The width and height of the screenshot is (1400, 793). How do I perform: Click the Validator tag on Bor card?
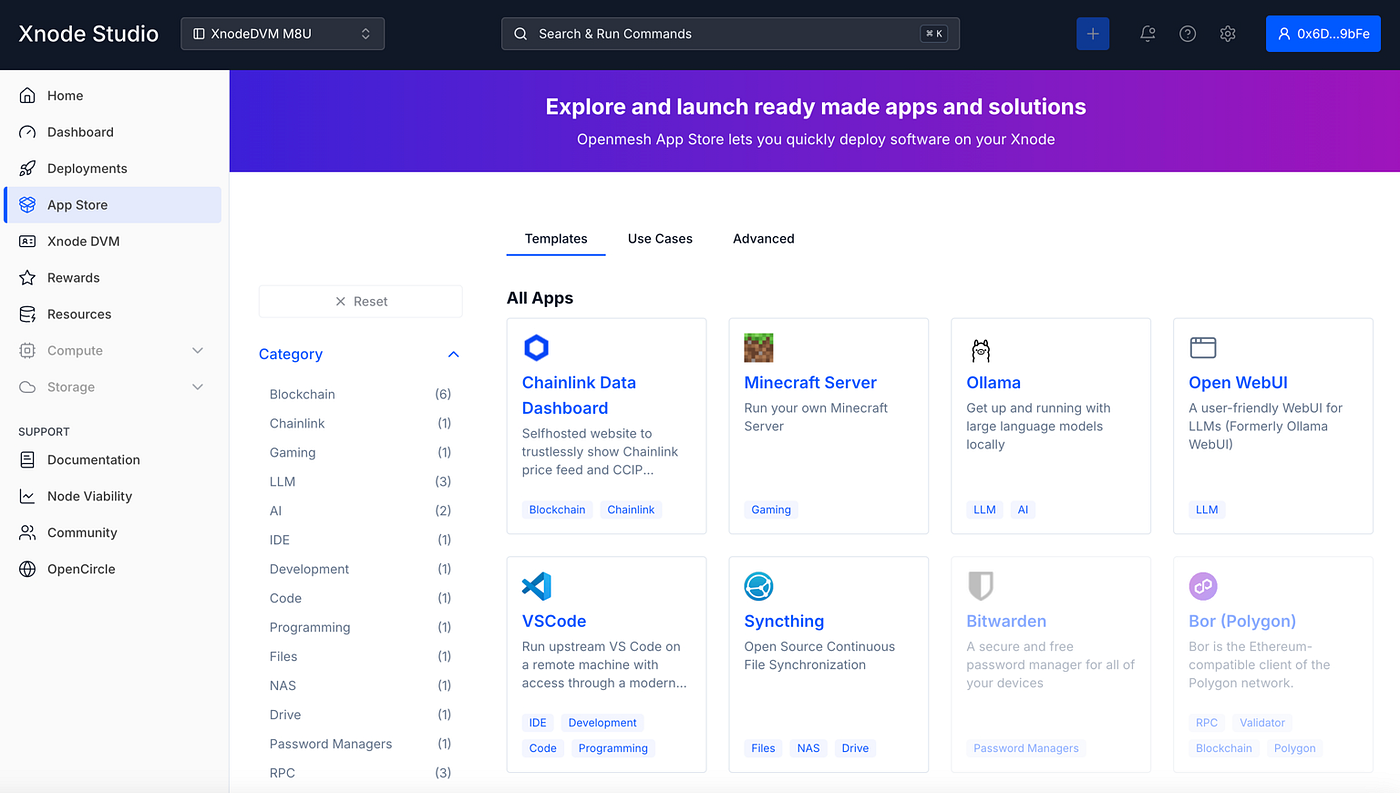point(1262,722)
